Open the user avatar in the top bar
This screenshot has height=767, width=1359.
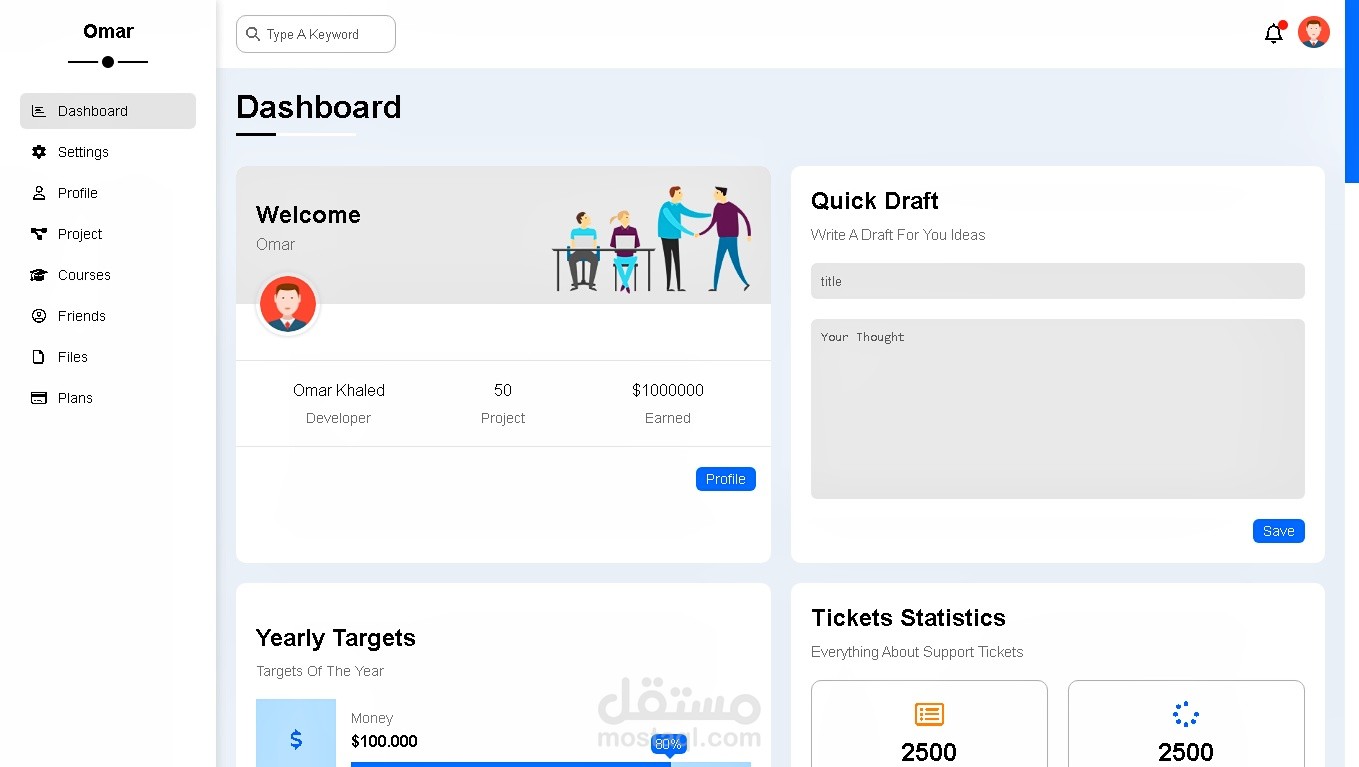tap(1313, 31)
